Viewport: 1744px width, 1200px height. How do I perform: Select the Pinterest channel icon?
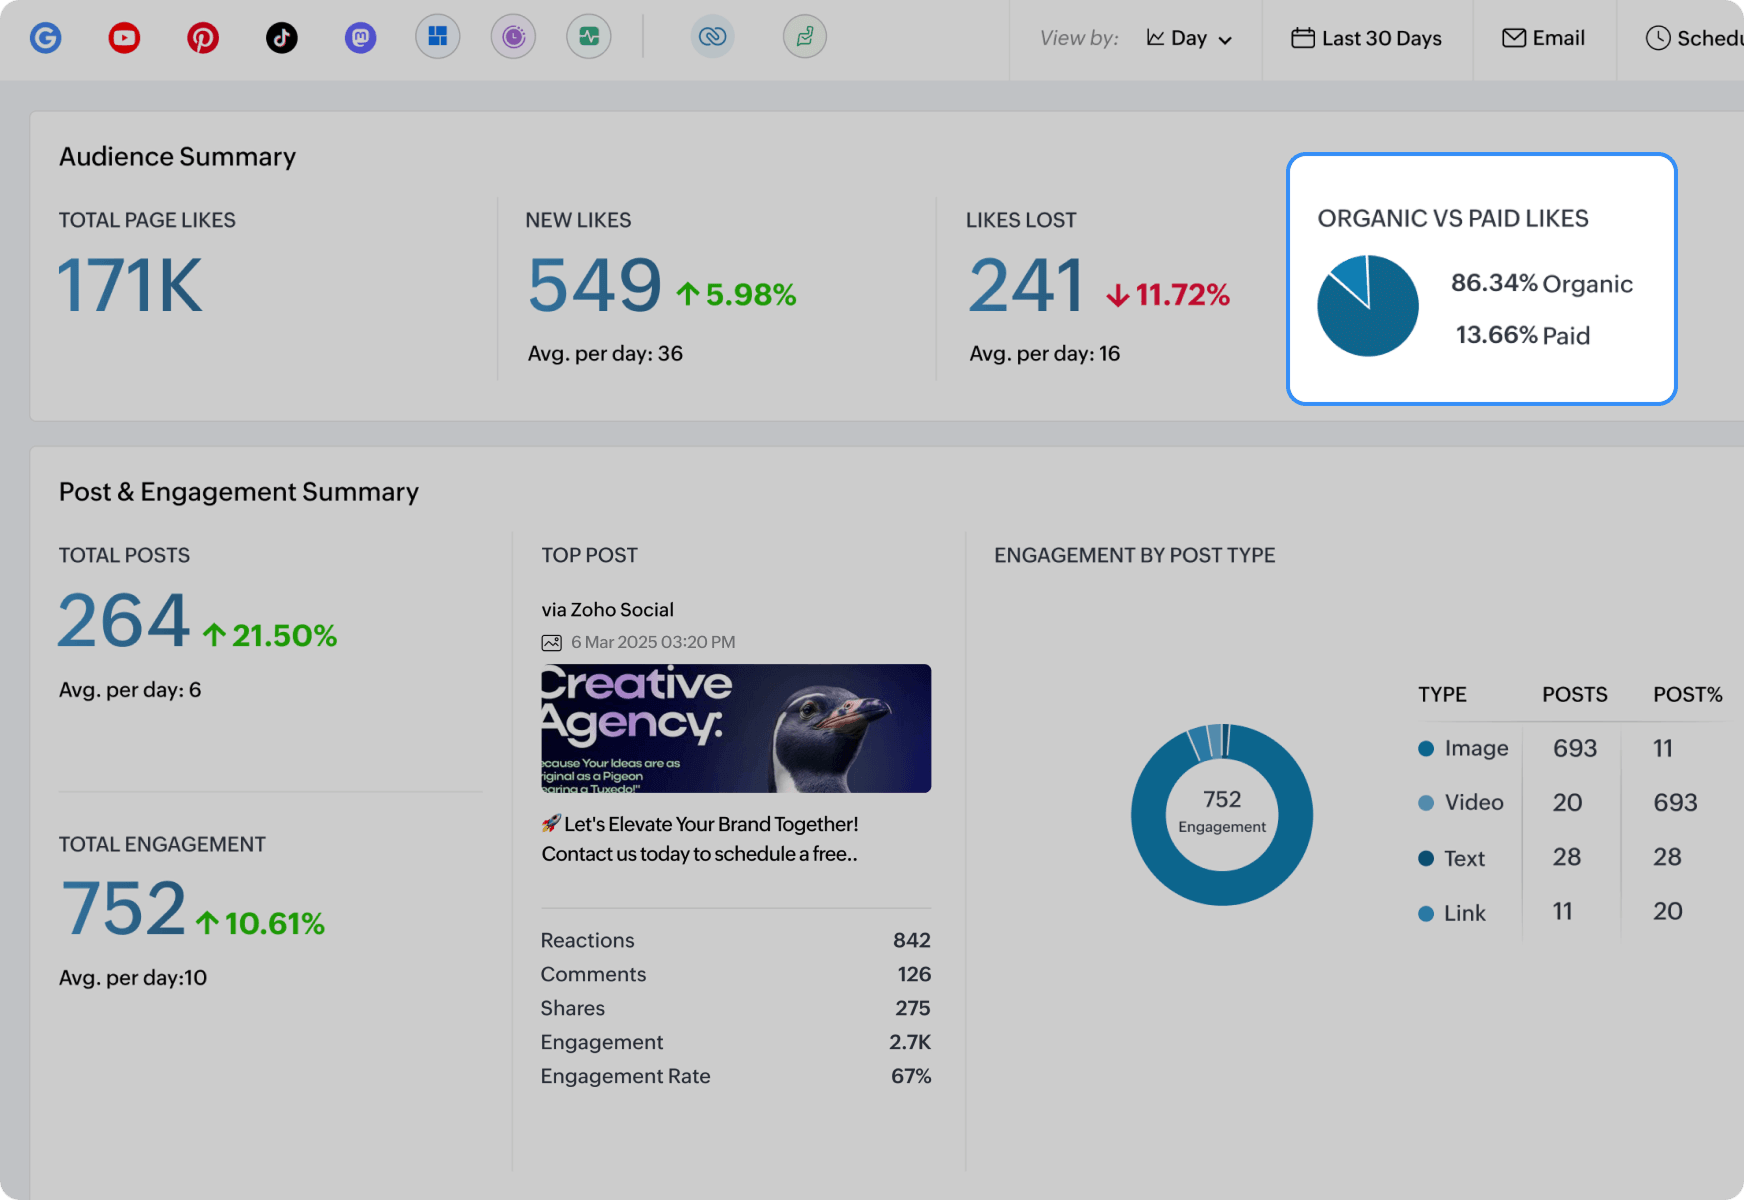pyautogui.click(x=203, y=38)
